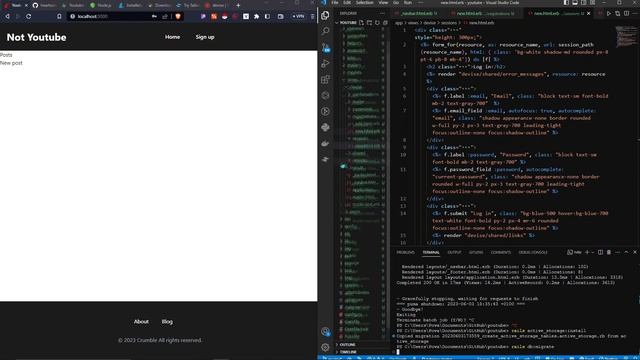Switch to the PROBLEMS panel tab
This screenshot has height=360, width=640.
pyautogui.click(x=405, y=252)
